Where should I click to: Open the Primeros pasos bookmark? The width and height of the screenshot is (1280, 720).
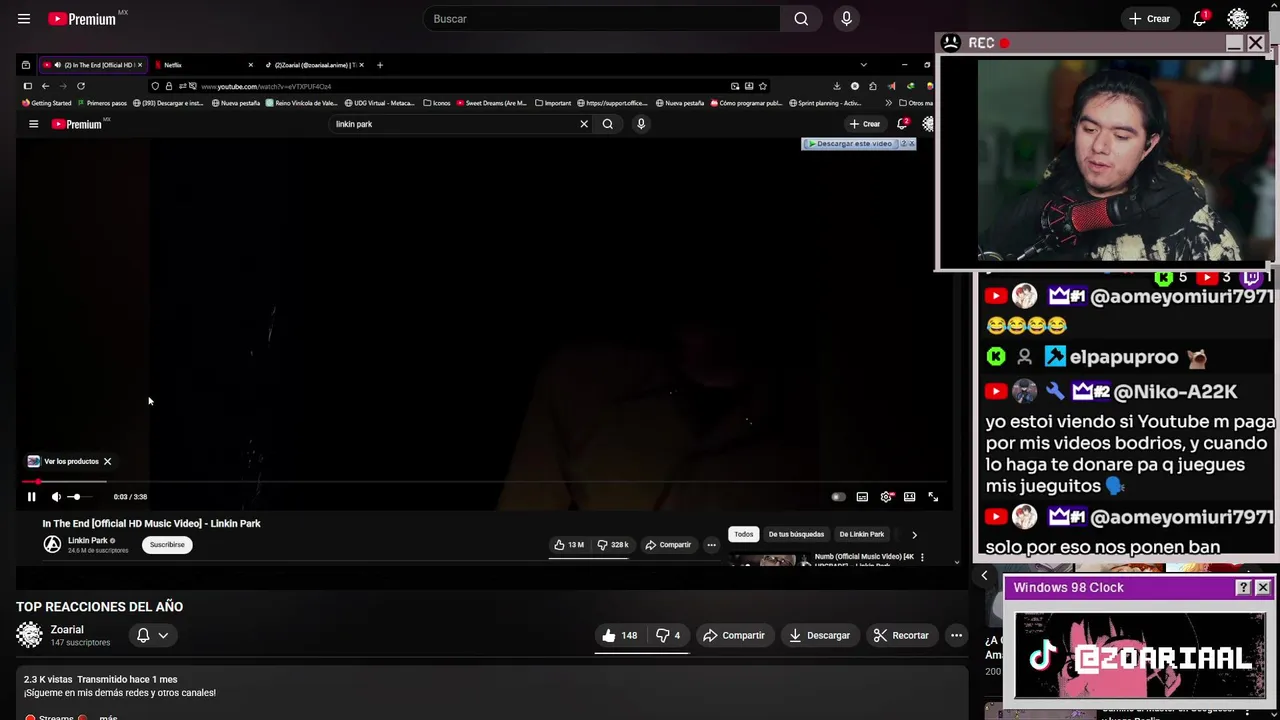click(102, 103)
